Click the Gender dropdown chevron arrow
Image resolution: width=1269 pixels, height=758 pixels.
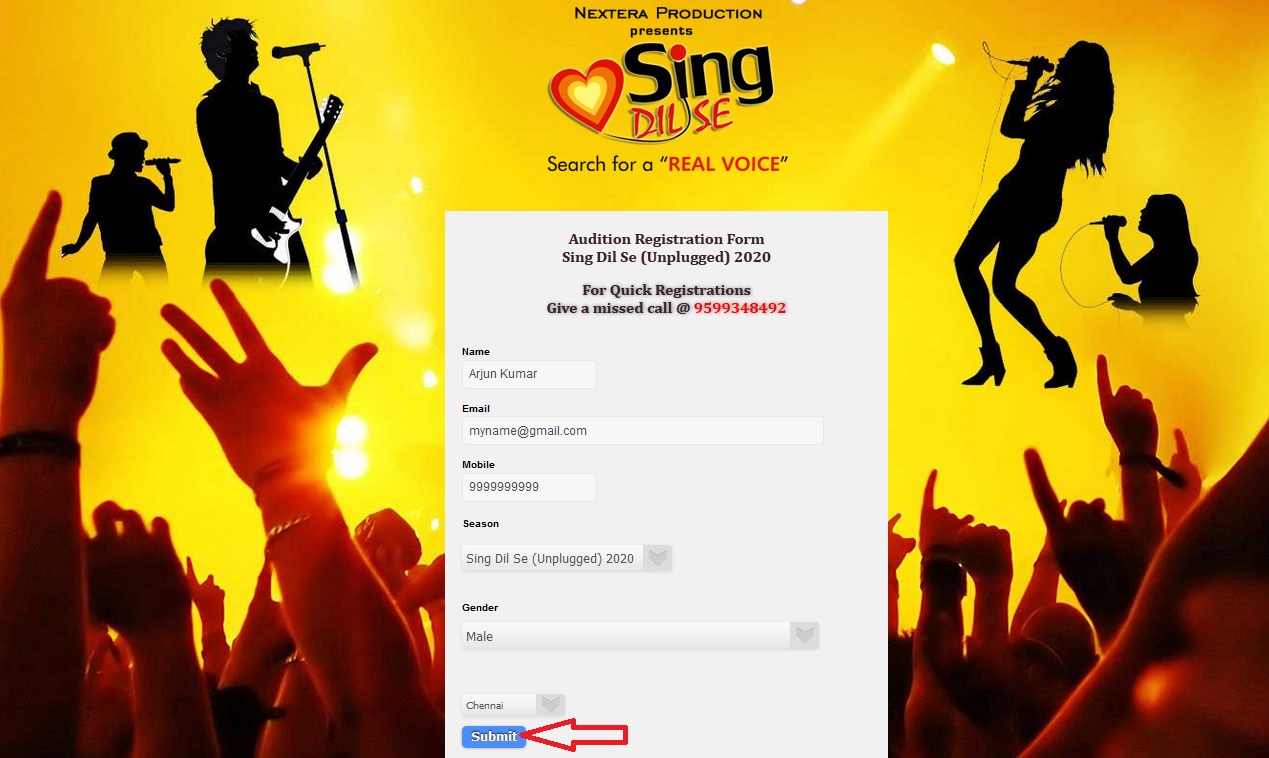point(803,635)
